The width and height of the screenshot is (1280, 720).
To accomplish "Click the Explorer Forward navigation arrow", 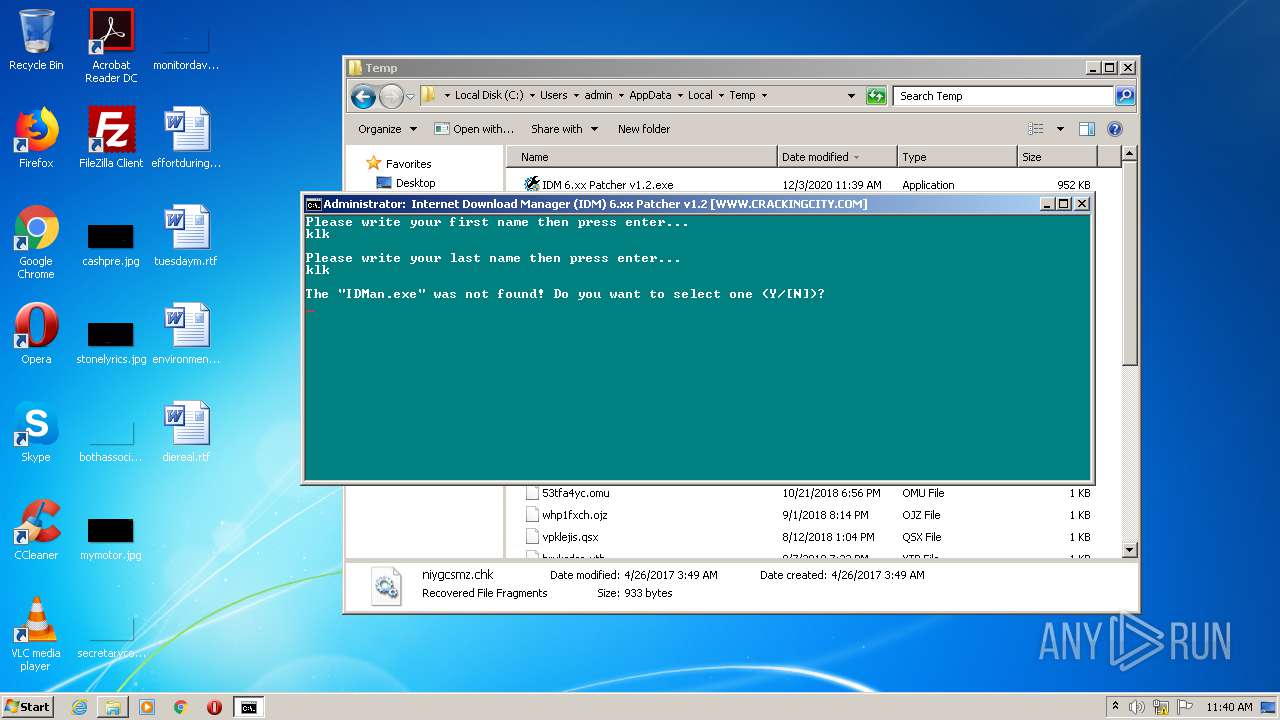I will pos(391,96).
